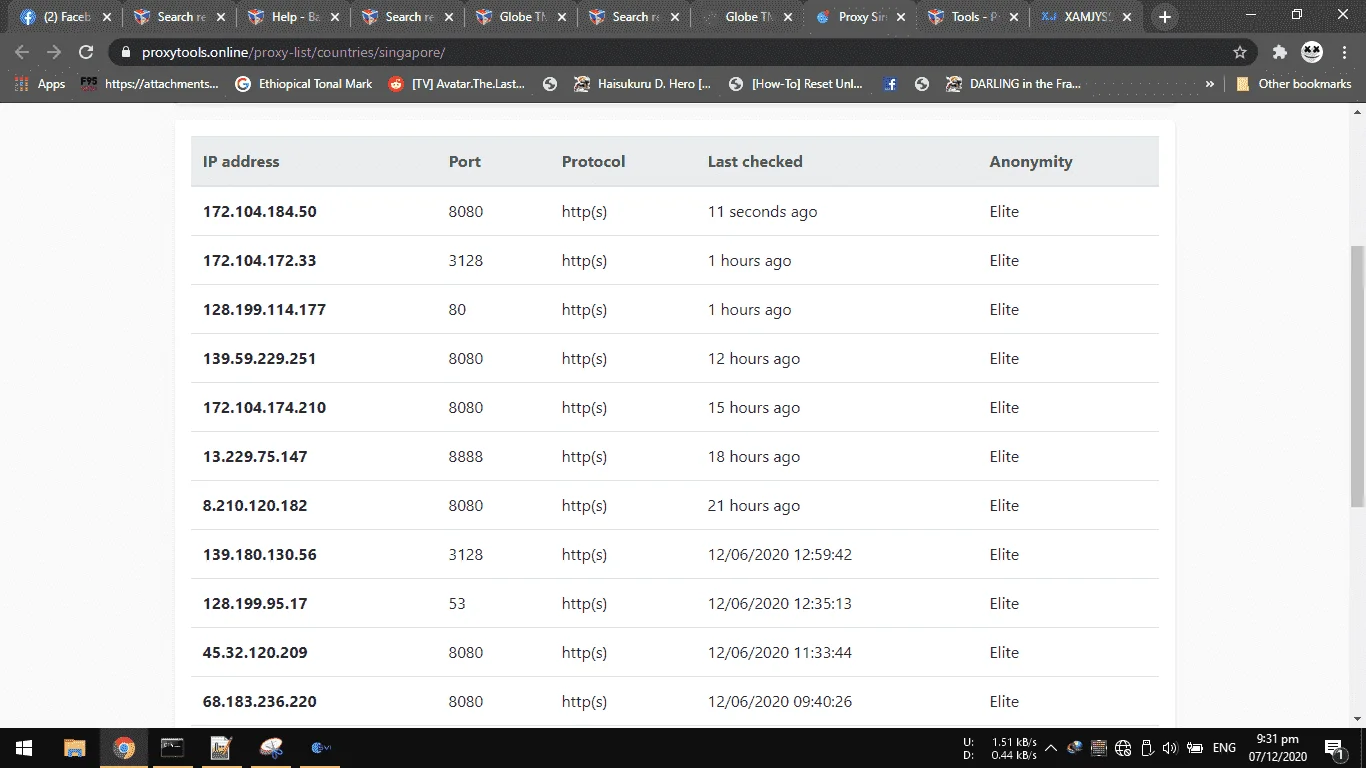Open the taskbar clock and date

(x=1280, y=747)
